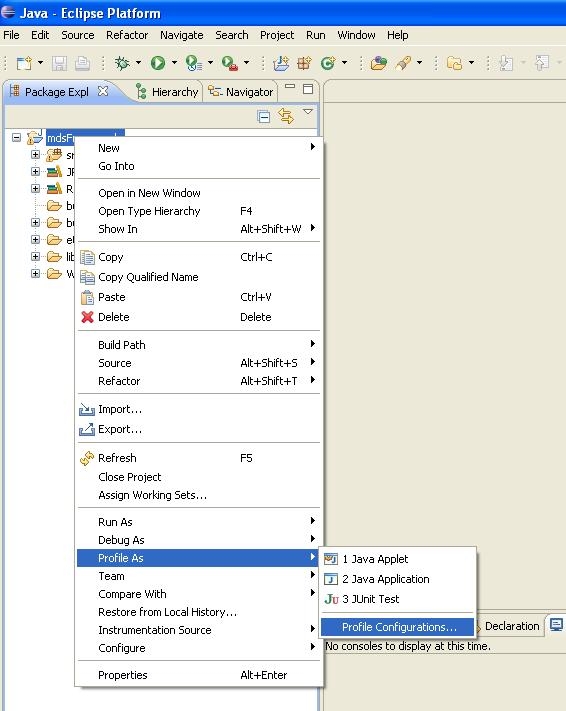
Task: Choose Assign Working Sets... entry
Action: pos(198,495)
